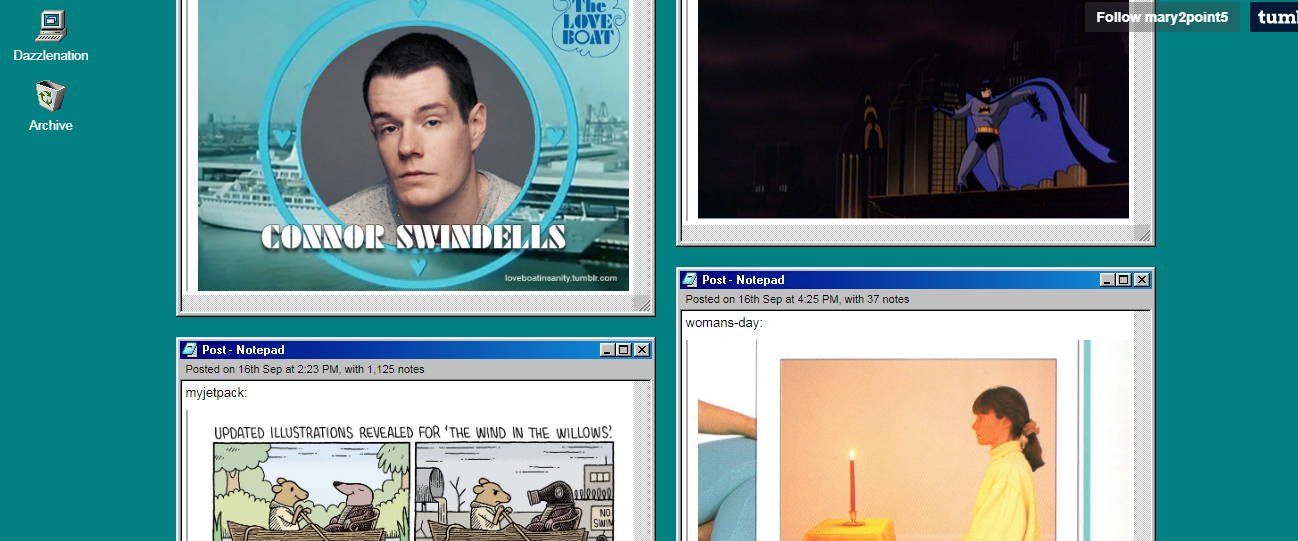Viewport: 1298px width, 541px height.
Task: Minimize the 2:23 PM Post - Notepad window
Action: [x=608, y=350]
